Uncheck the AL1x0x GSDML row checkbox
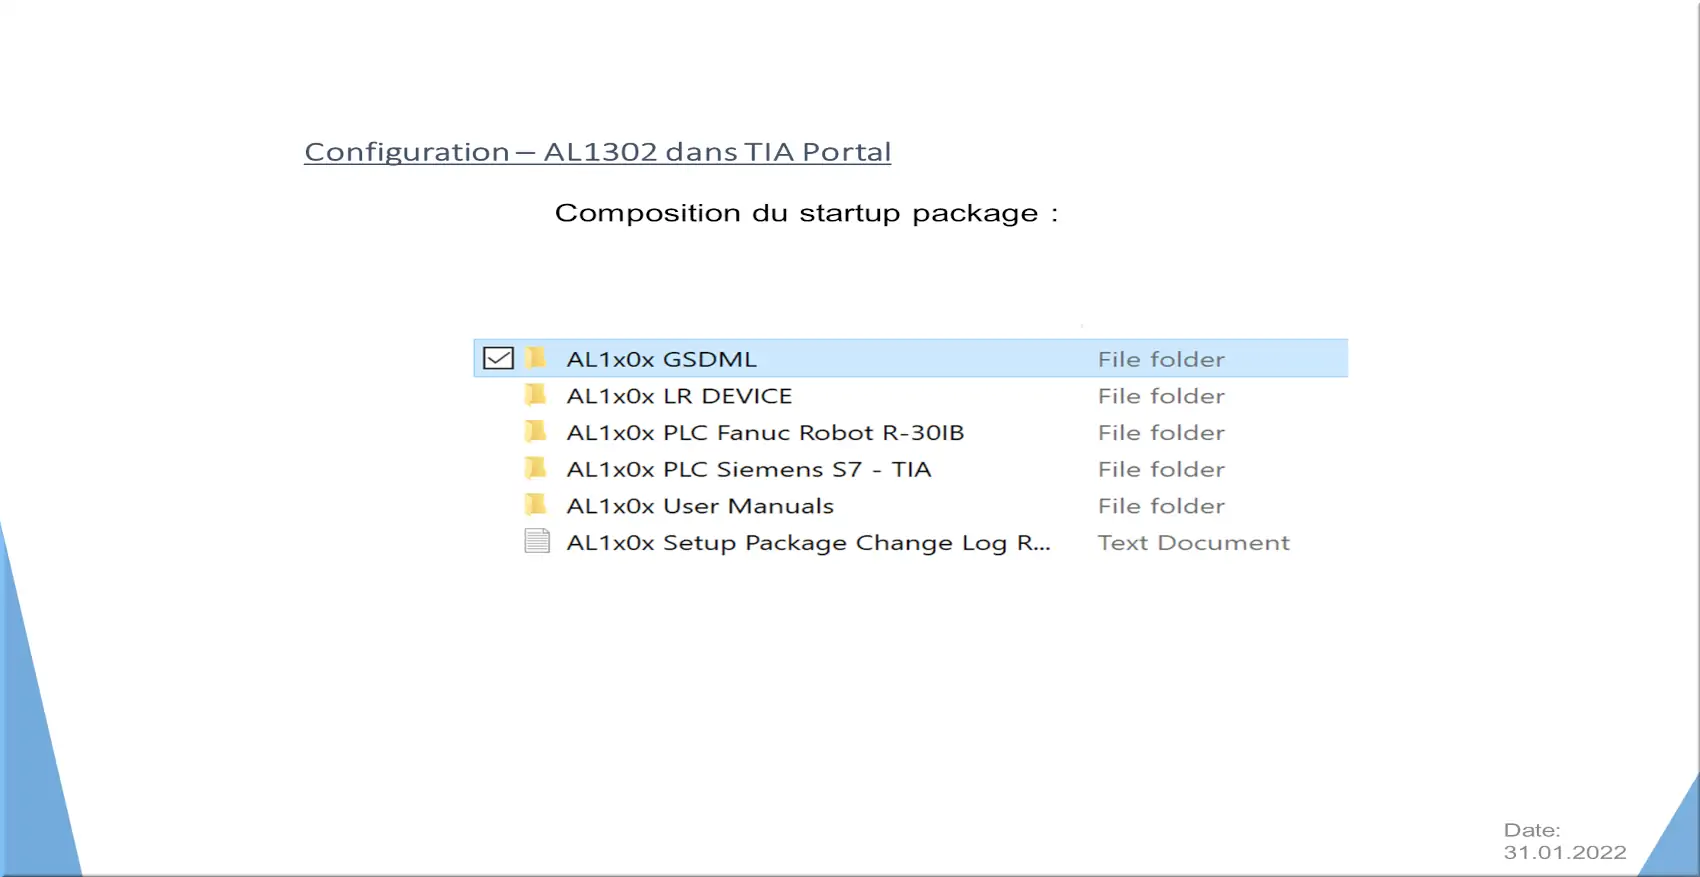Image resolution: width=1700 pixels, height=877 pixels. click(498, 358)
